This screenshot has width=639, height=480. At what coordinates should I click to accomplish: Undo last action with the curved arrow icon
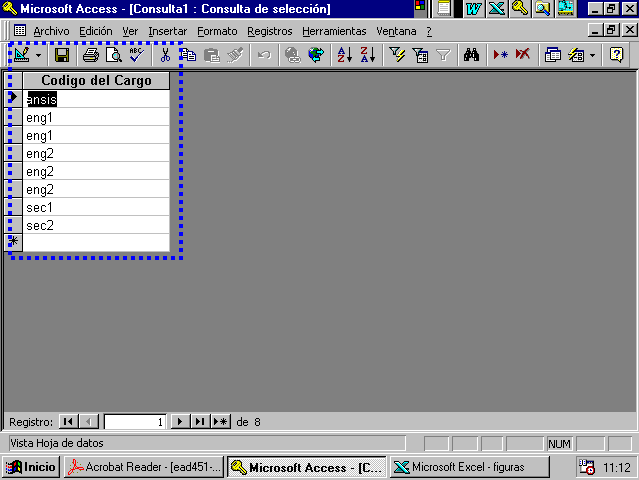pyautogui.click(x=264, y=55)
